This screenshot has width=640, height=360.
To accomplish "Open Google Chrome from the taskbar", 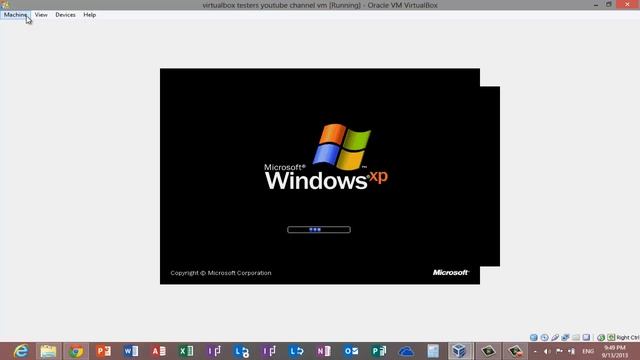I will tap(76, 351).
